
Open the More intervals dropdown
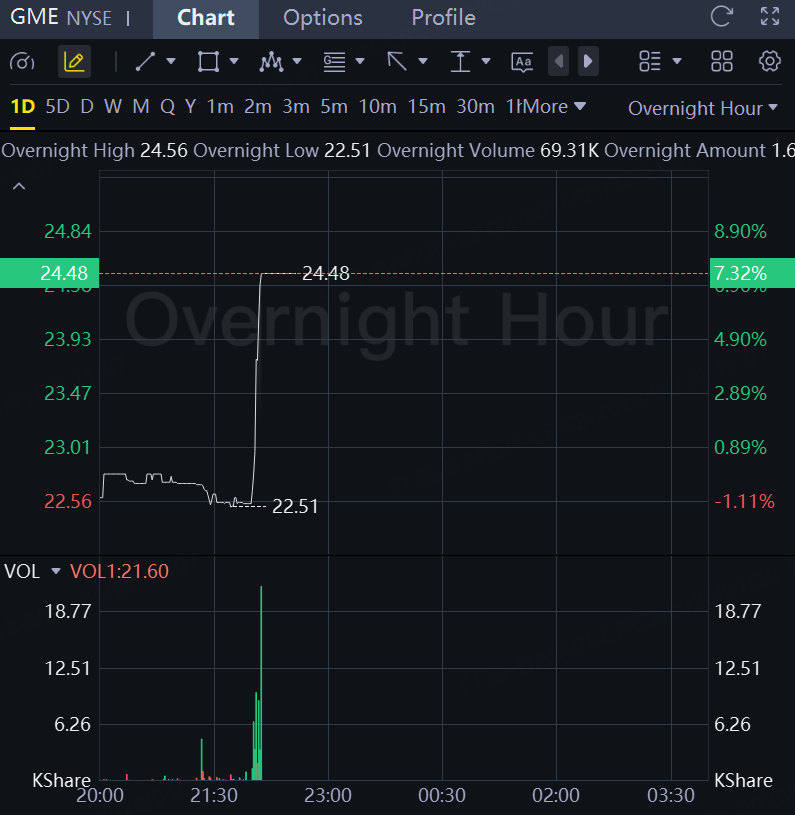click(552, 107)
